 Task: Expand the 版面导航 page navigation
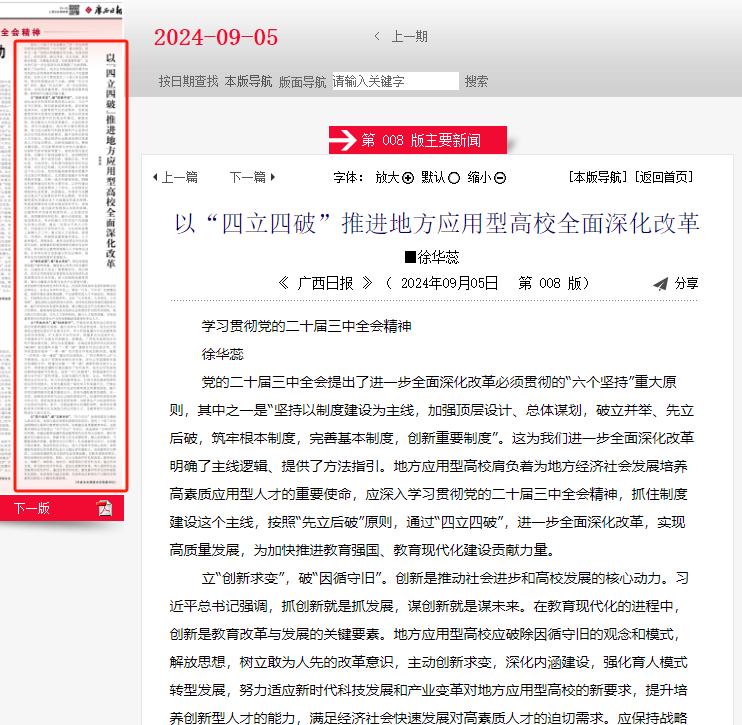tap(302, 82)
